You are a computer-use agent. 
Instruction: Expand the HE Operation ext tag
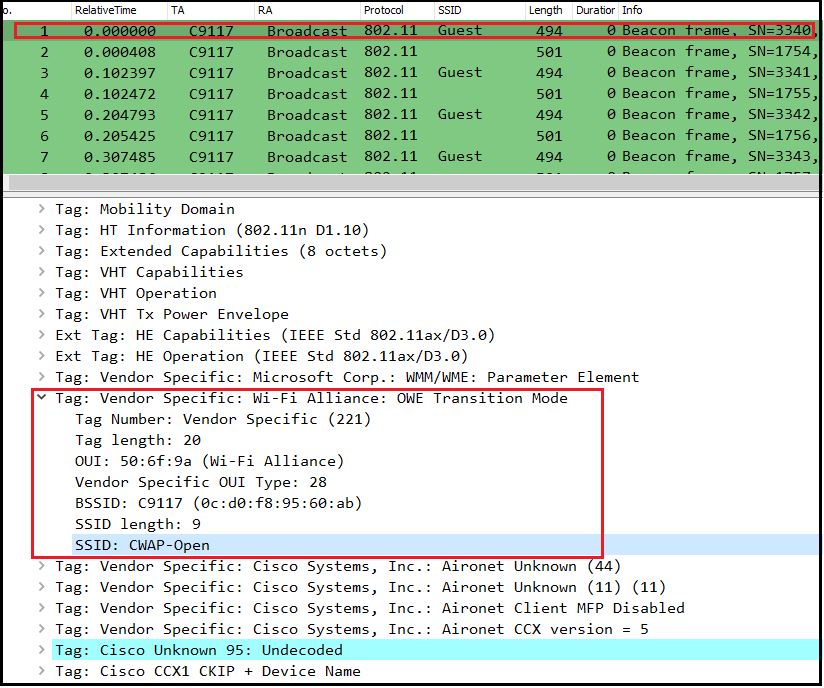40,356
